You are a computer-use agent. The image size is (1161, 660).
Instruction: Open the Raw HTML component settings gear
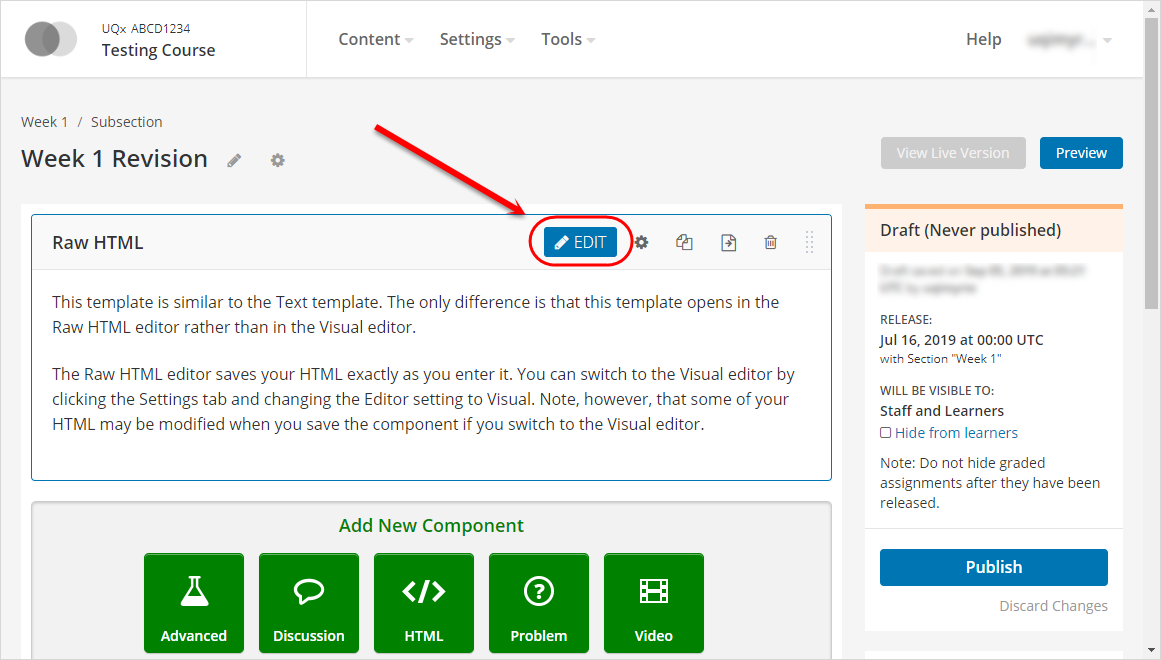(641, 242)
